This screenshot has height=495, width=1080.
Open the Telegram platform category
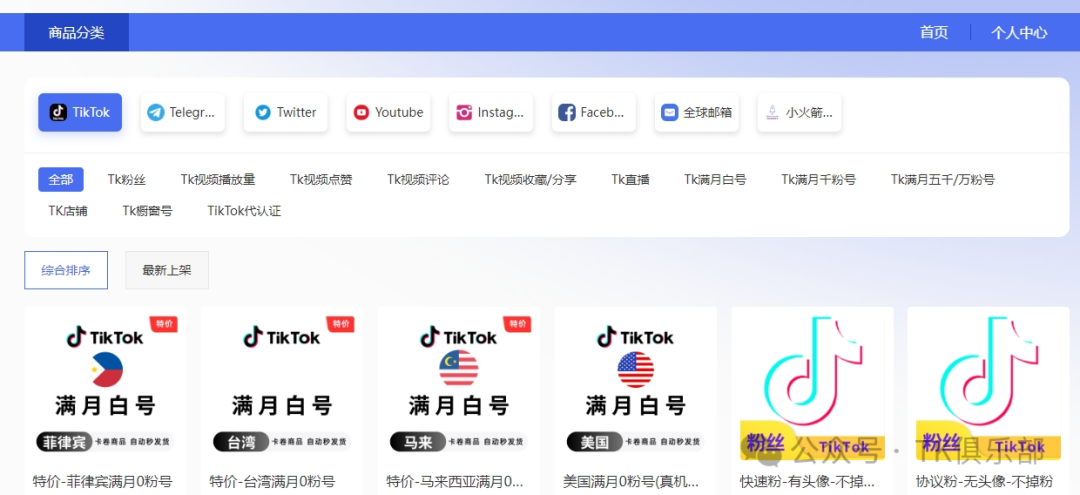point(183,112)
